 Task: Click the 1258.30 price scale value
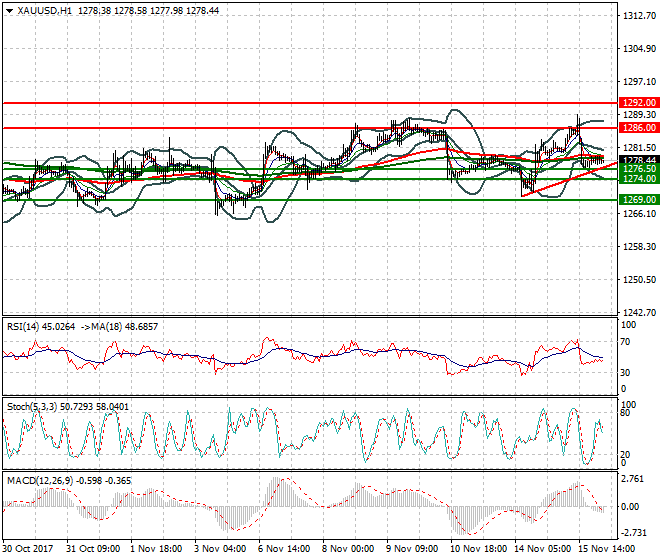point(639,246)
